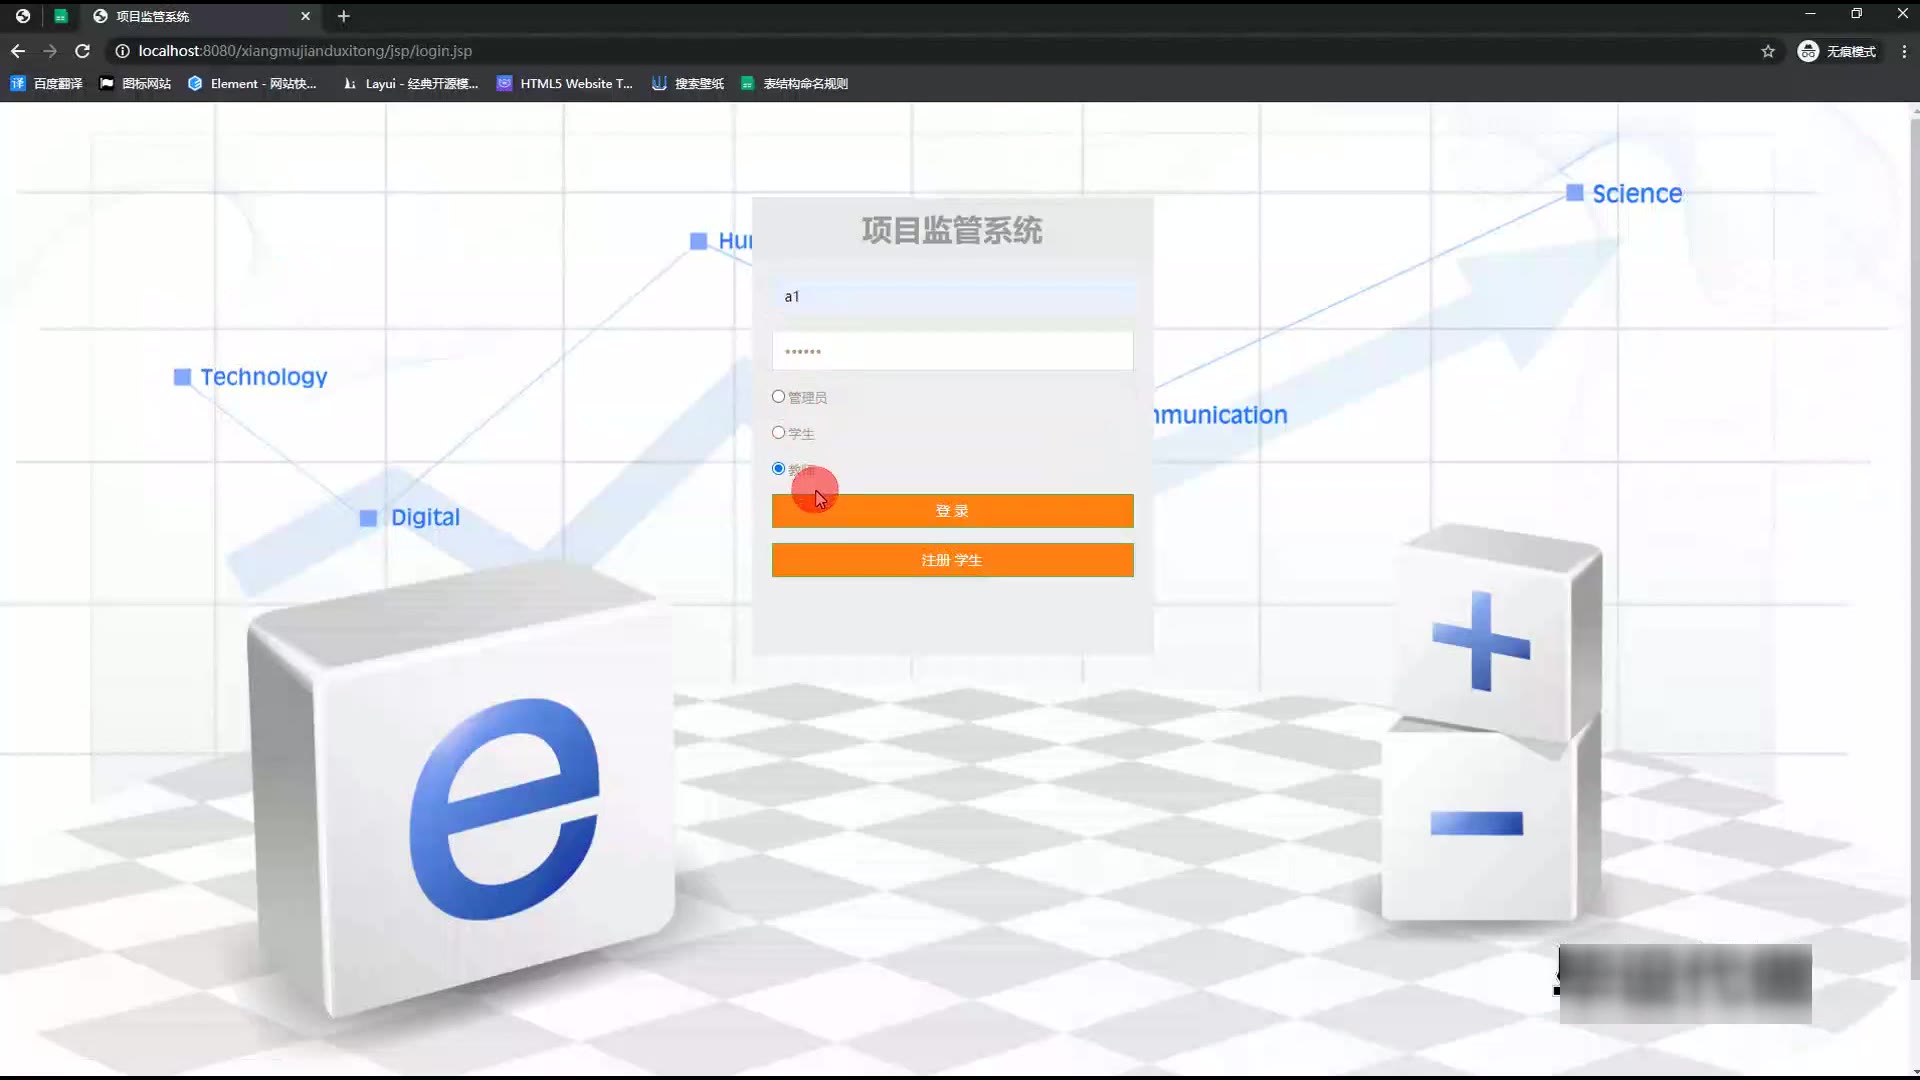Open the 百度翻译 bookmark

tap(46, 84)
